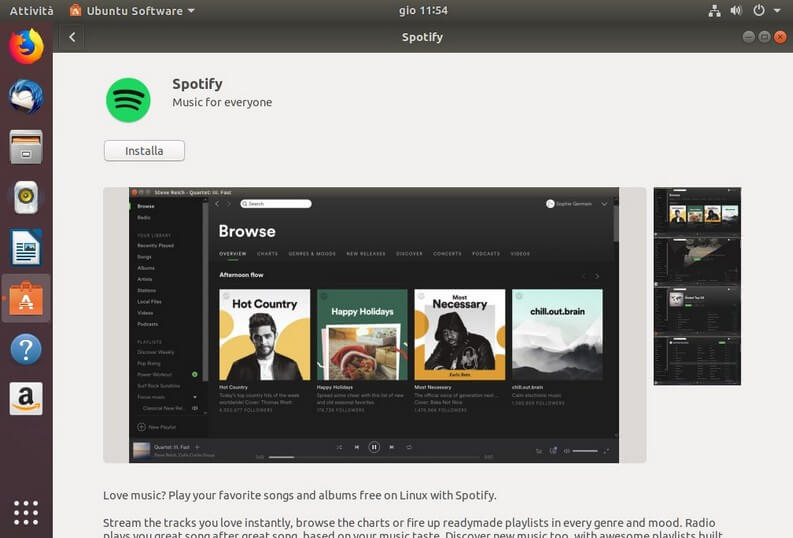
Task: Click the Love music? description line
Action: (x=299, y=495)
